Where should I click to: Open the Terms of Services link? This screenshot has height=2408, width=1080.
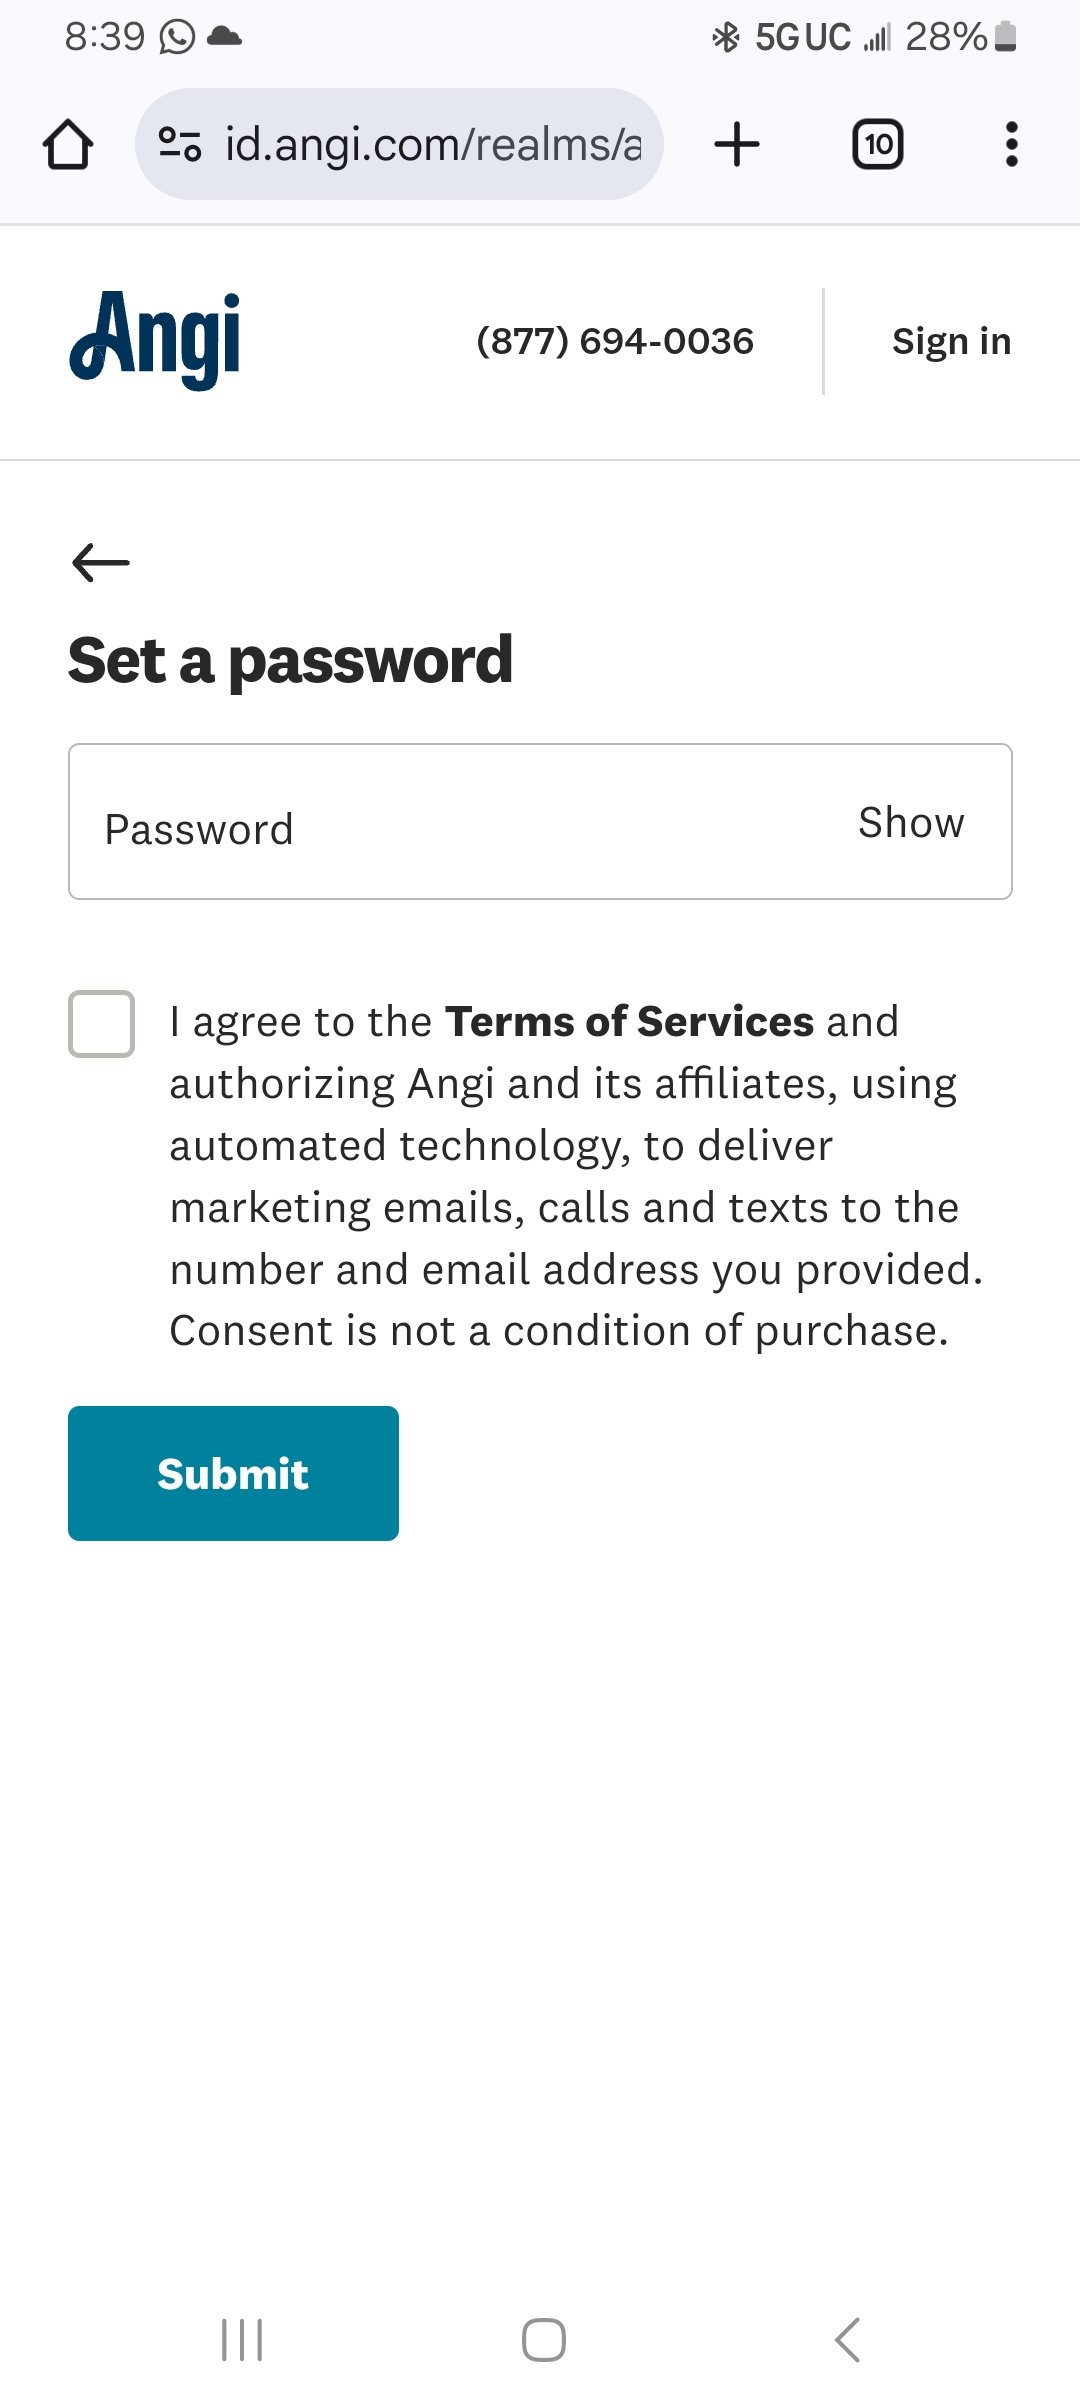click(629, 1022)
